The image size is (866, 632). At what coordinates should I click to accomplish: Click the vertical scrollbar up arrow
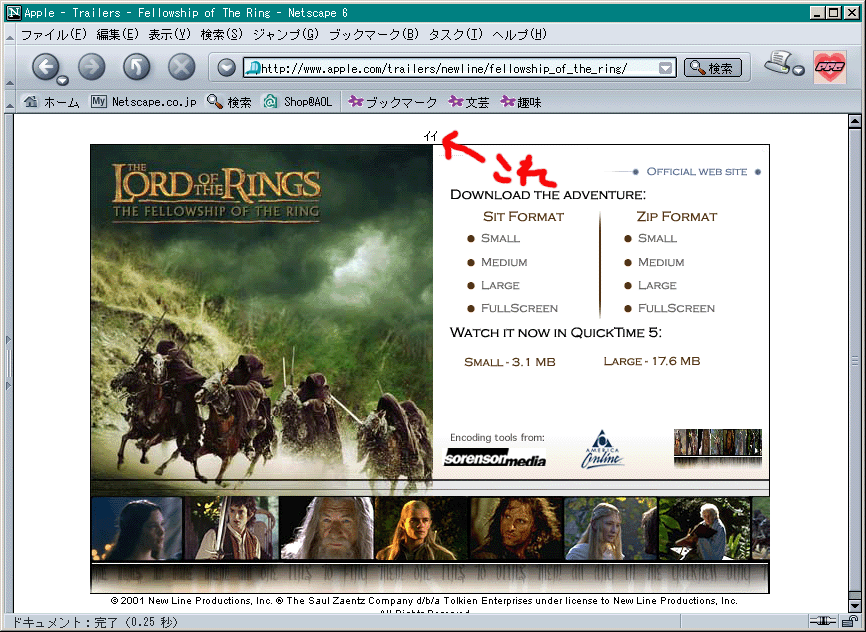tap(854, 121)
